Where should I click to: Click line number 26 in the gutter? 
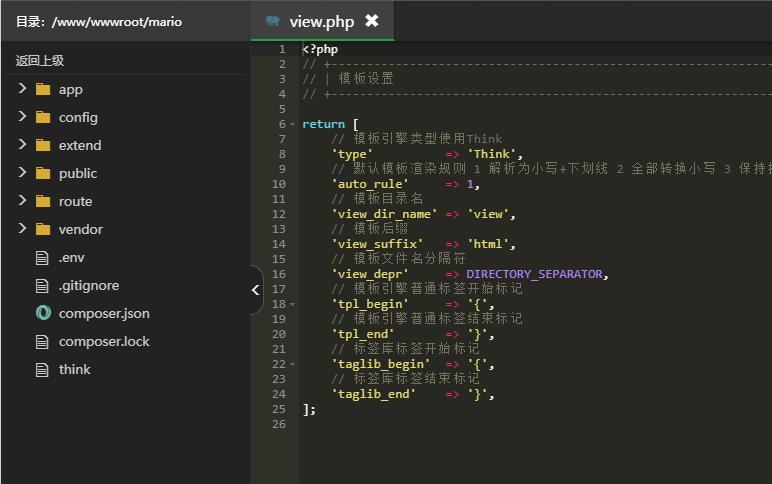click(x=279, y=424)
